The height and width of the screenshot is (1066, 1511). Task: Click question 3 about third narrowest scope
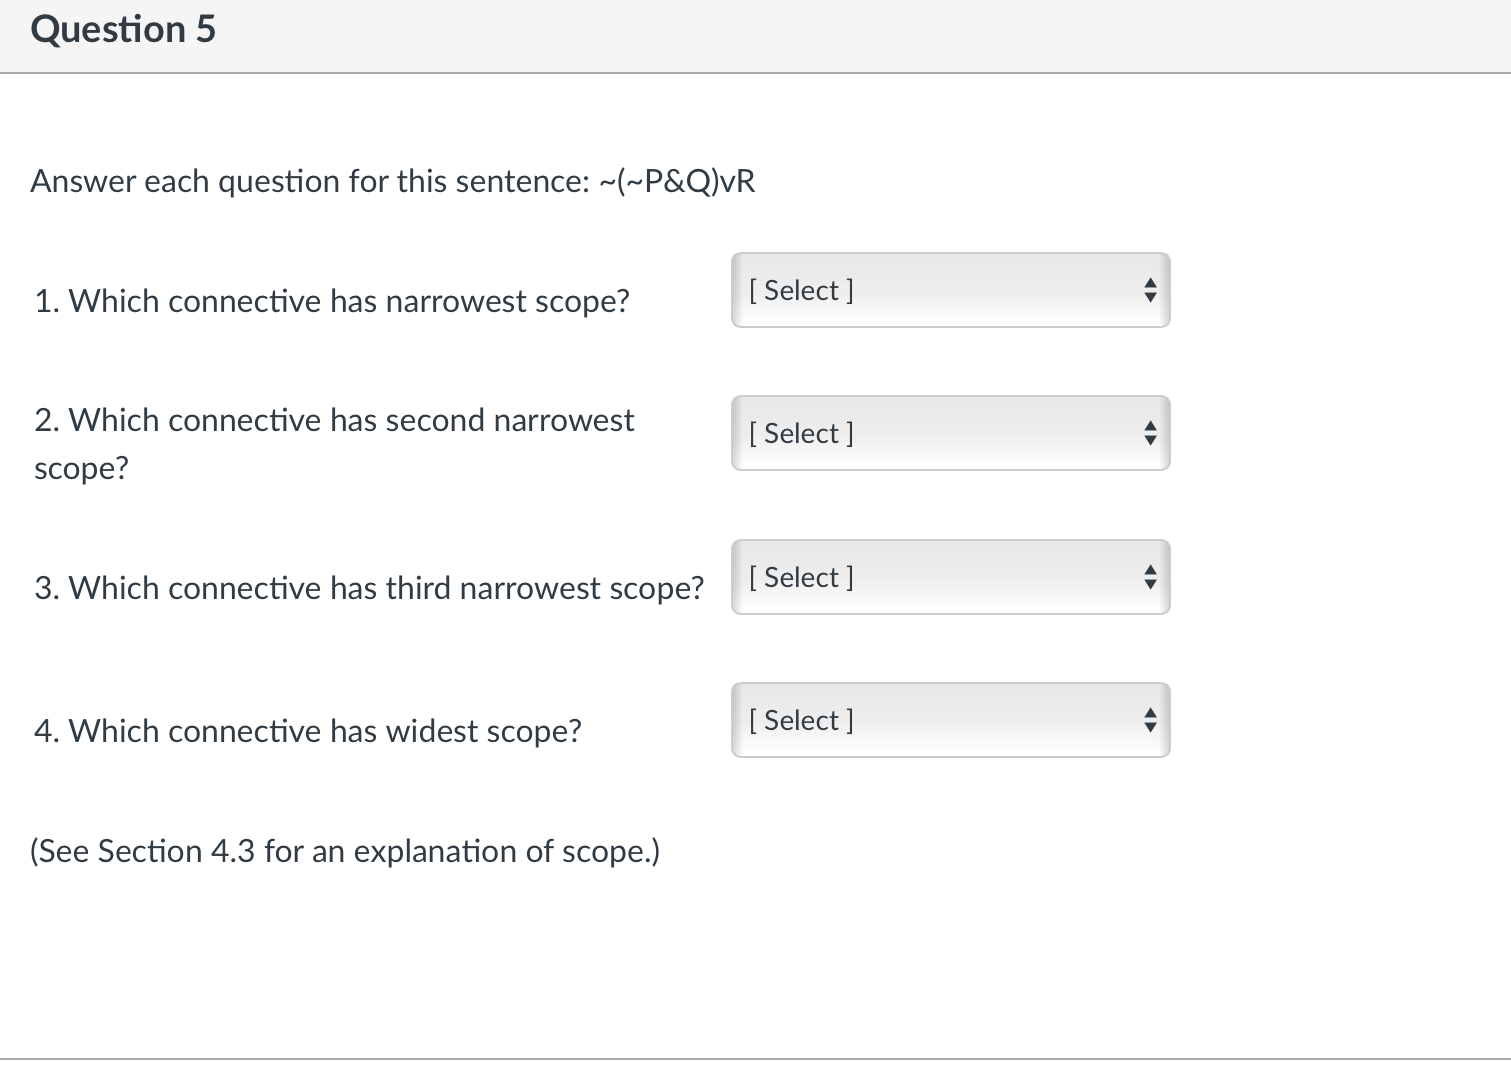368,588
